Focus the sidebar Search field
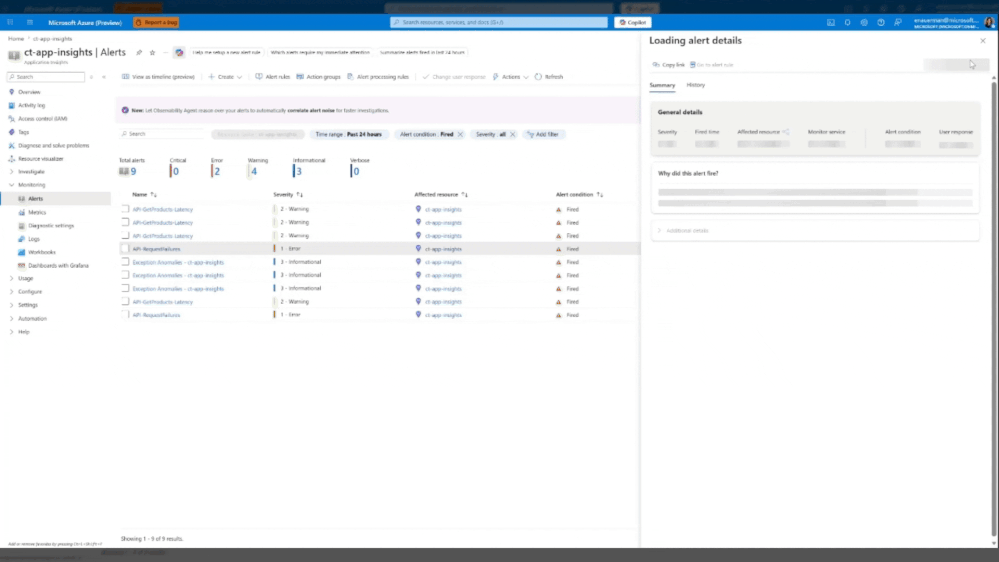 click(x=46, y=77)
